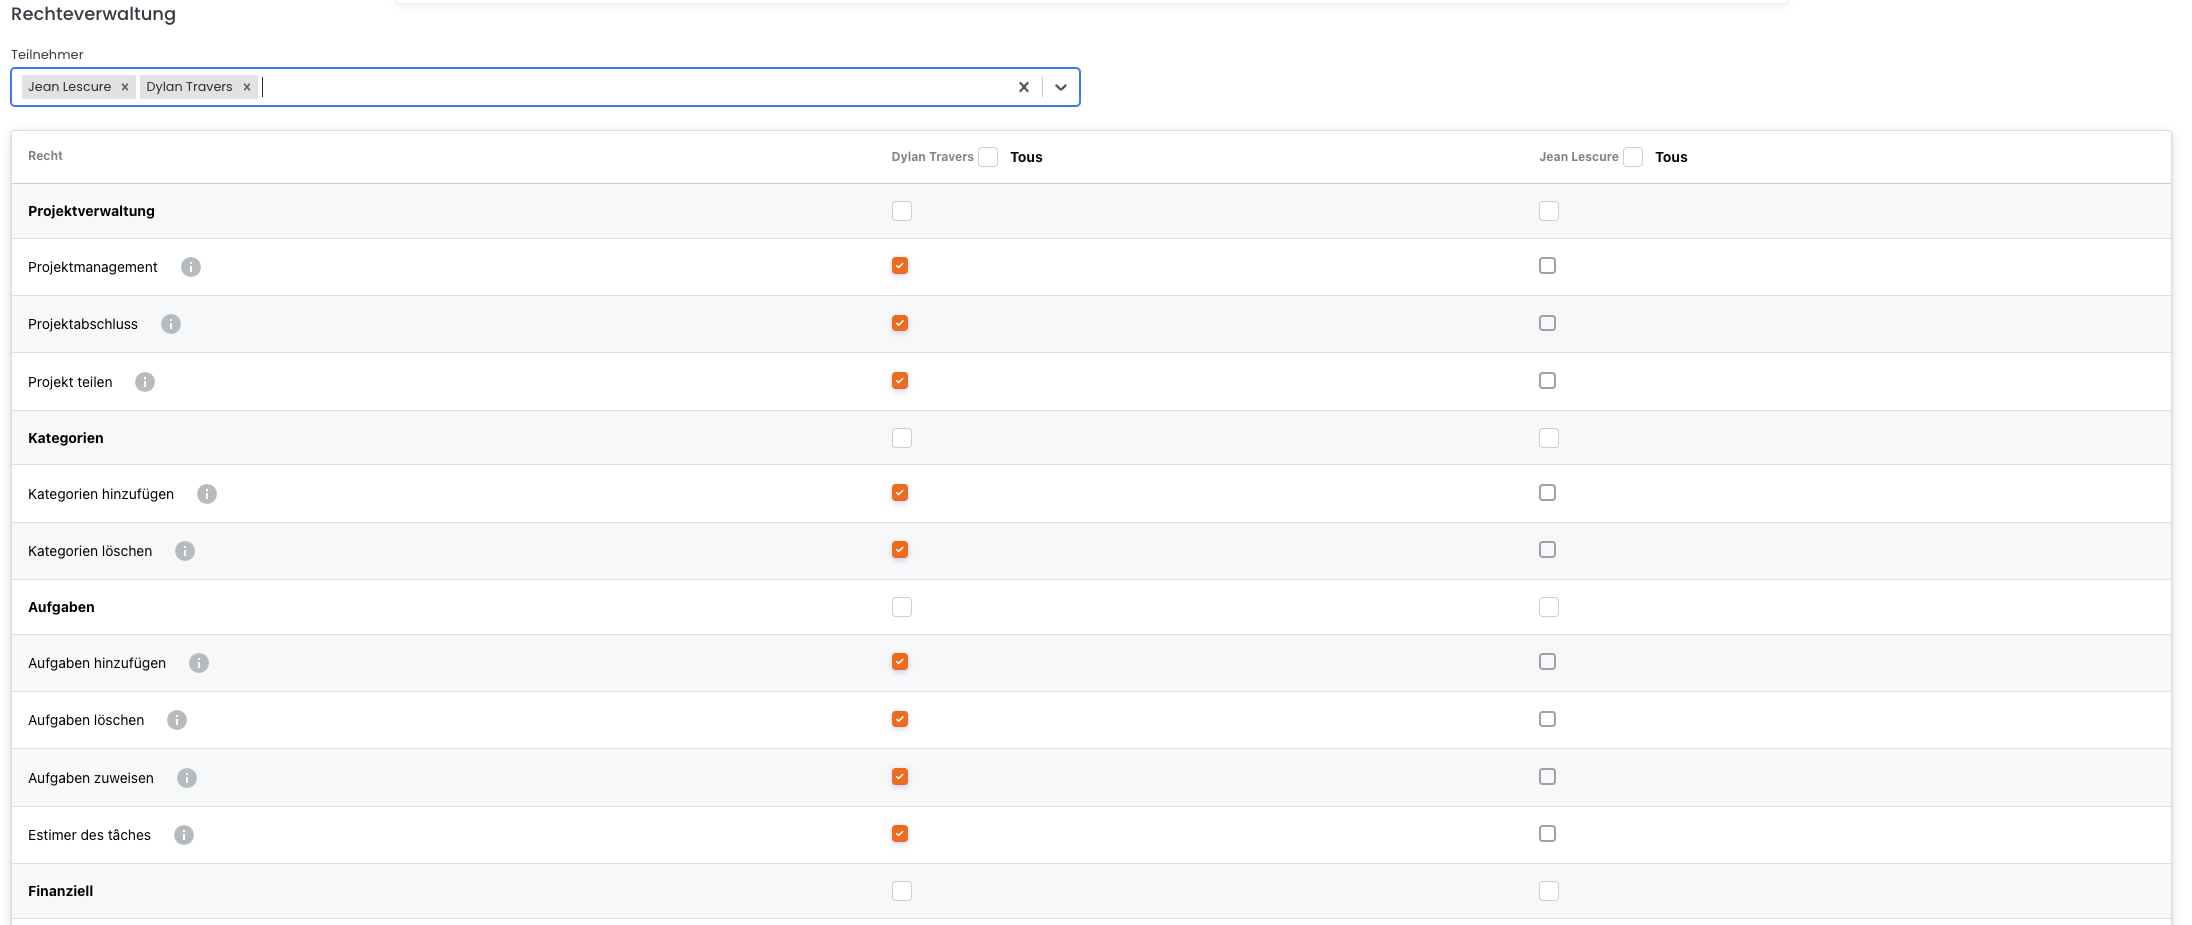Image resolution: width=2192 pixels, height=925 pixels.
Task: Enable Aufgaben löschen for Jean Lescure
Action: (1547, 719)
